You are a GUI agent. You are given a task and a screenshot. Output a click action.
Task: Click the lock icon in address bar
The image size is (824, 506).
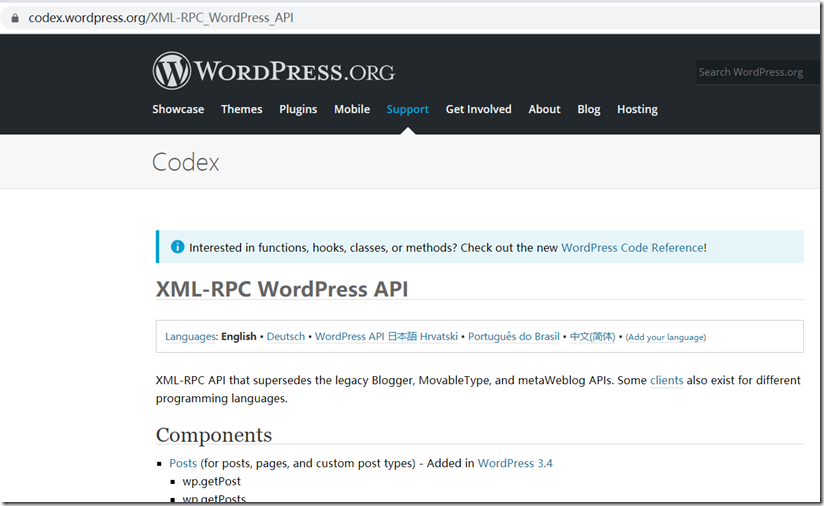pos(15,18)
